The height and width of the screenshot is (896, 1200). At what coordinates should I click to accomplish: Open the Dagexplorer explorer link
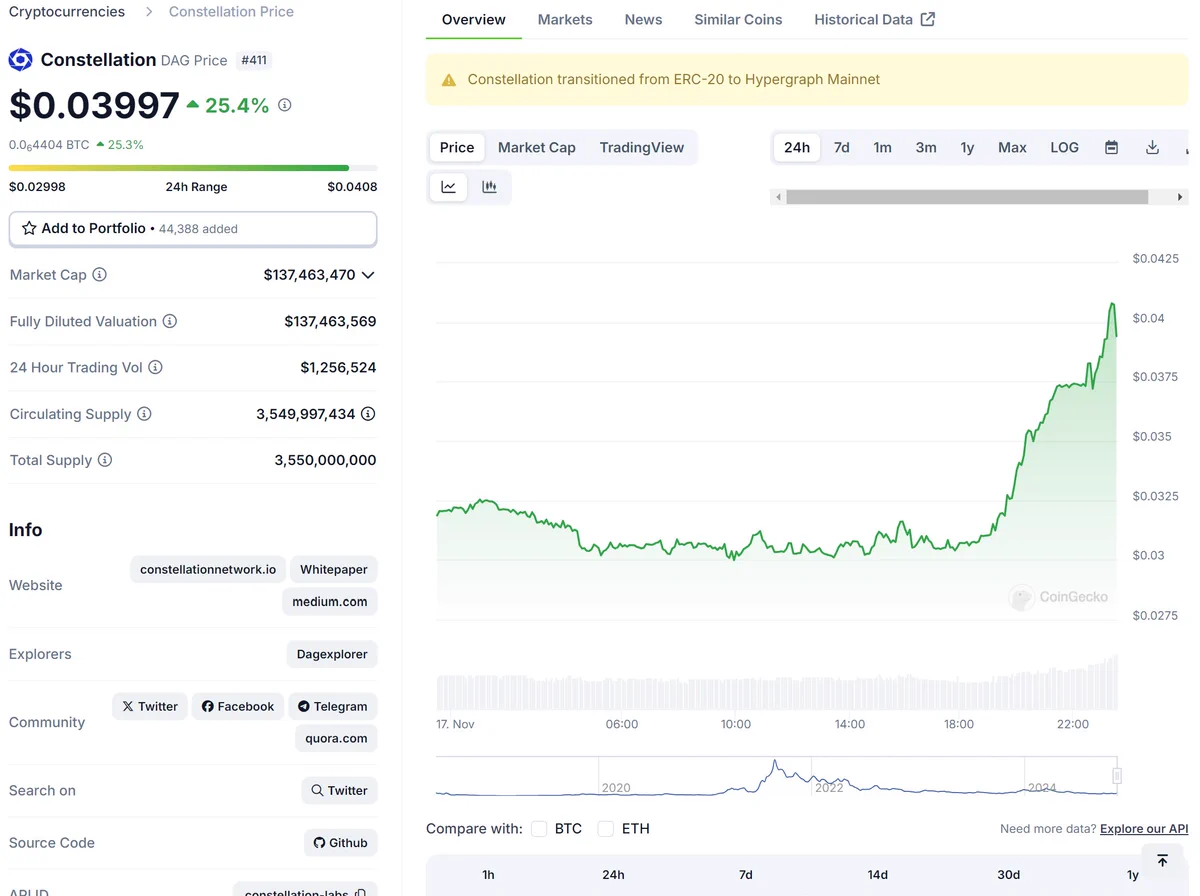pyautogui.click(x=332, y=654)
